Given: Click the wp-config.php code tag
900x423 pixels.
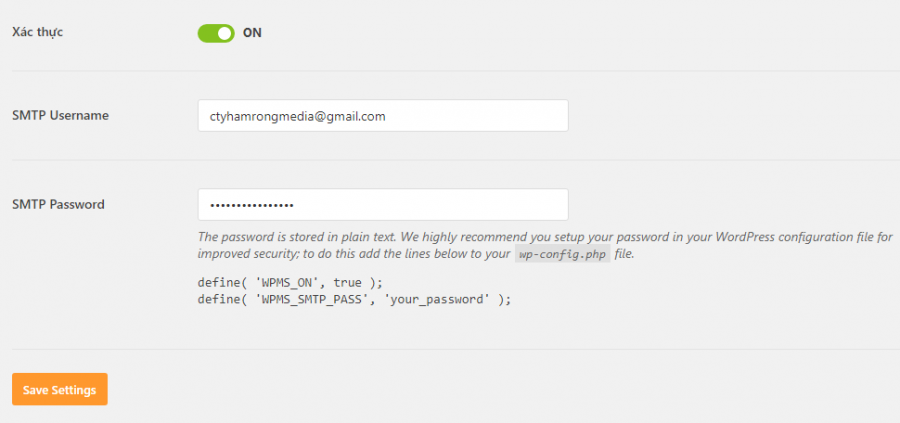Looking at the screenshot, I should (x=562, y=255).
